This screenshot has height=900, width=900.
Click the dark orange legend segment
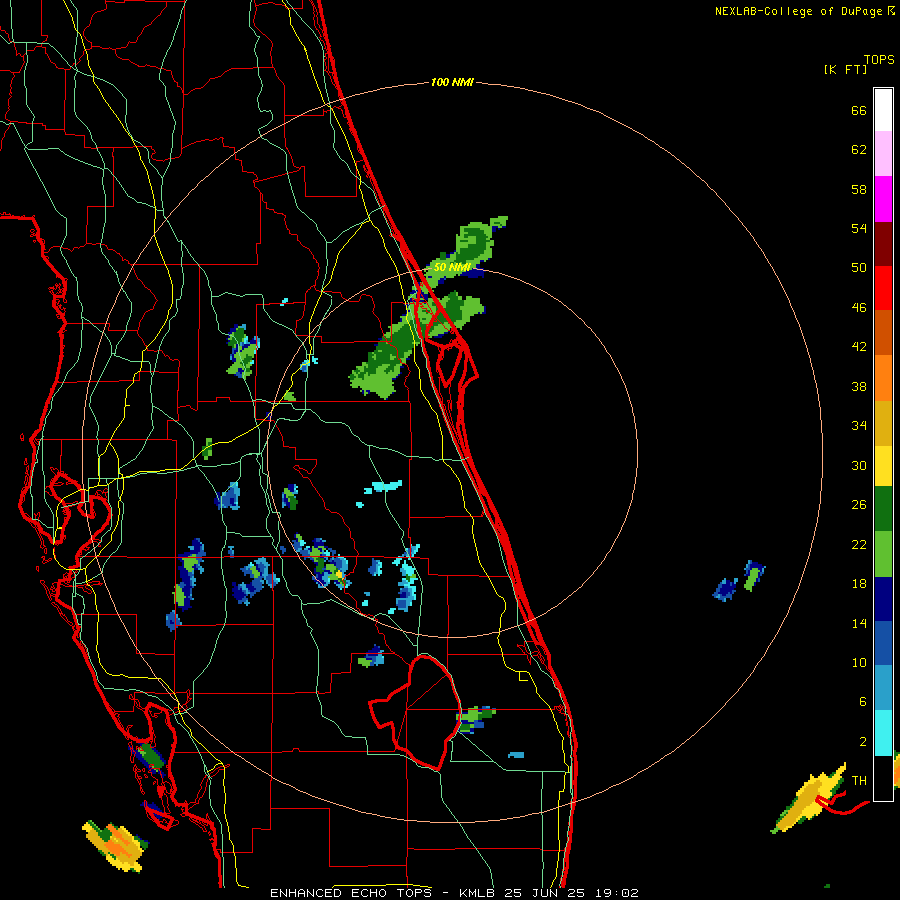883,333
